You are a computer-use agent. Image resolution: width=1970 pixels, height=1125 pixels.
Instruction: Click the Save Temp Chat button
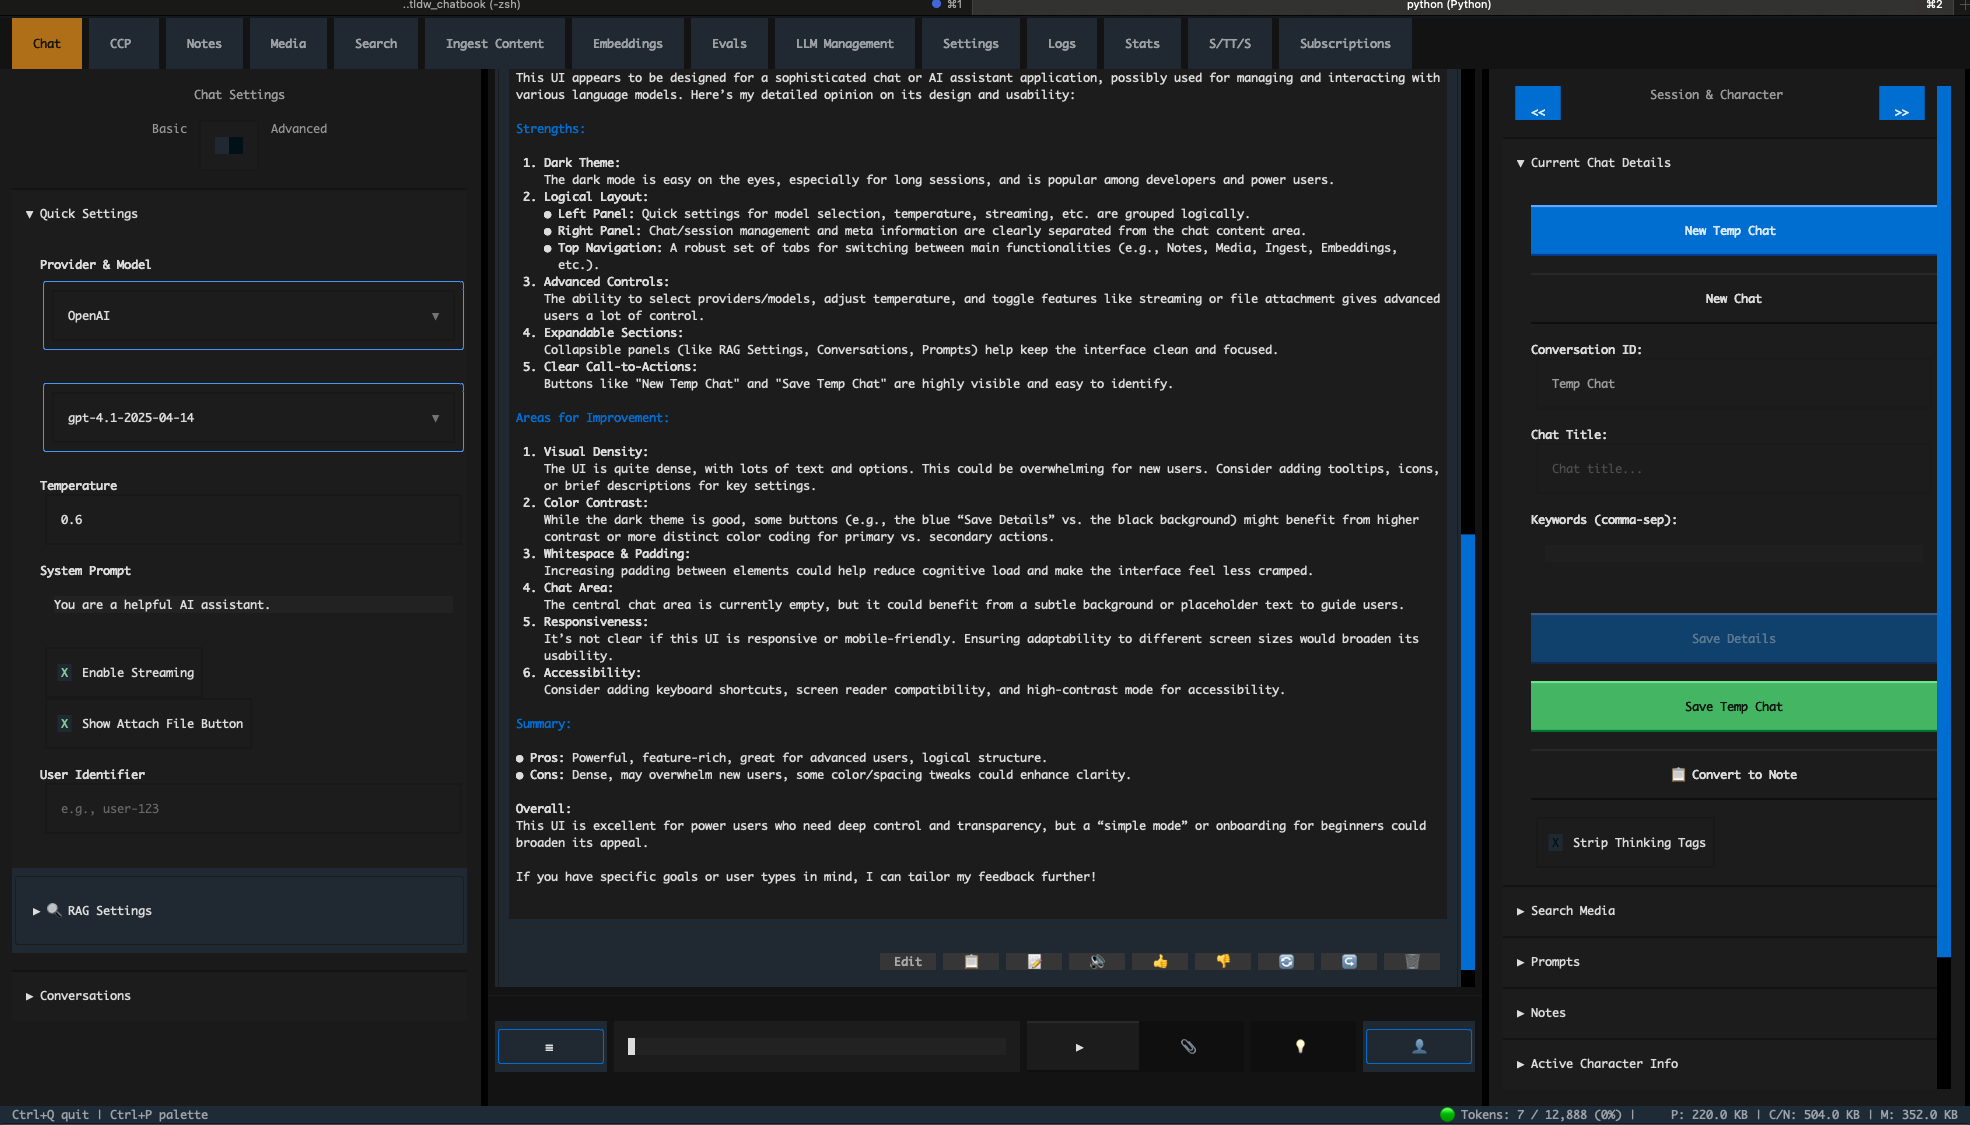[1733, 707]
